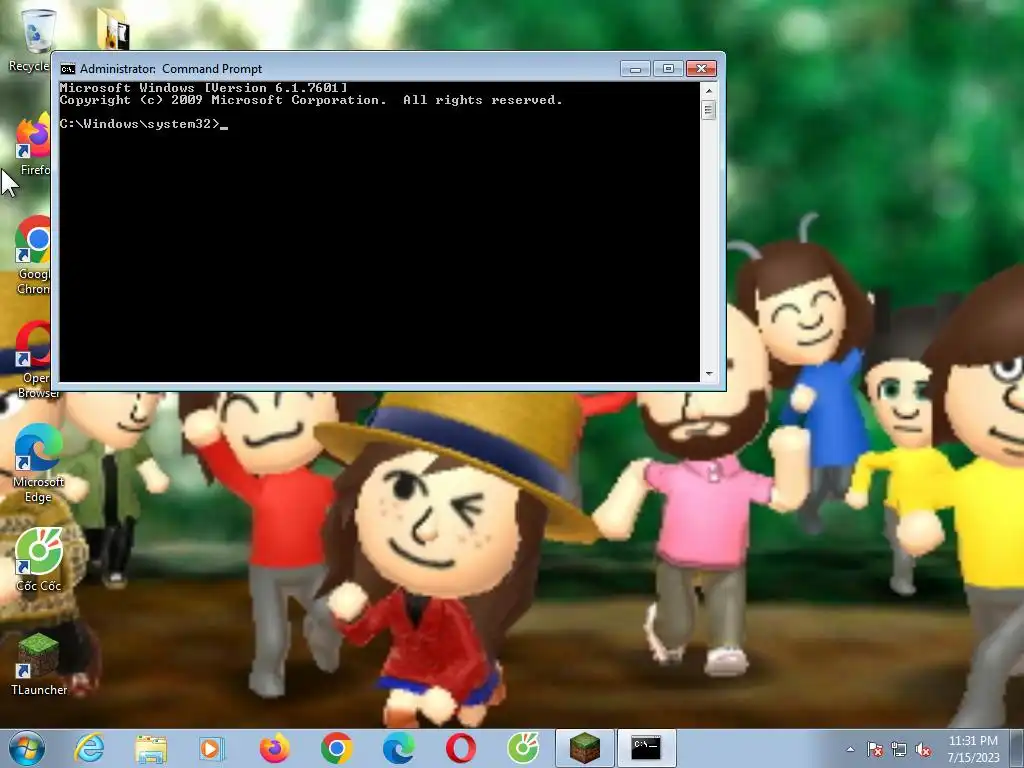
Task: Click the muted volume tray icon
Action: coord(923,750)
